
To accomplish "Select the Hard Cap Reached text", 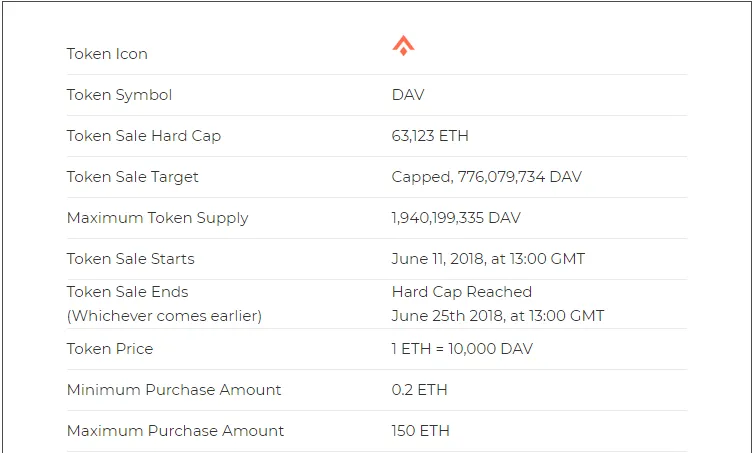I will (462, 292).
